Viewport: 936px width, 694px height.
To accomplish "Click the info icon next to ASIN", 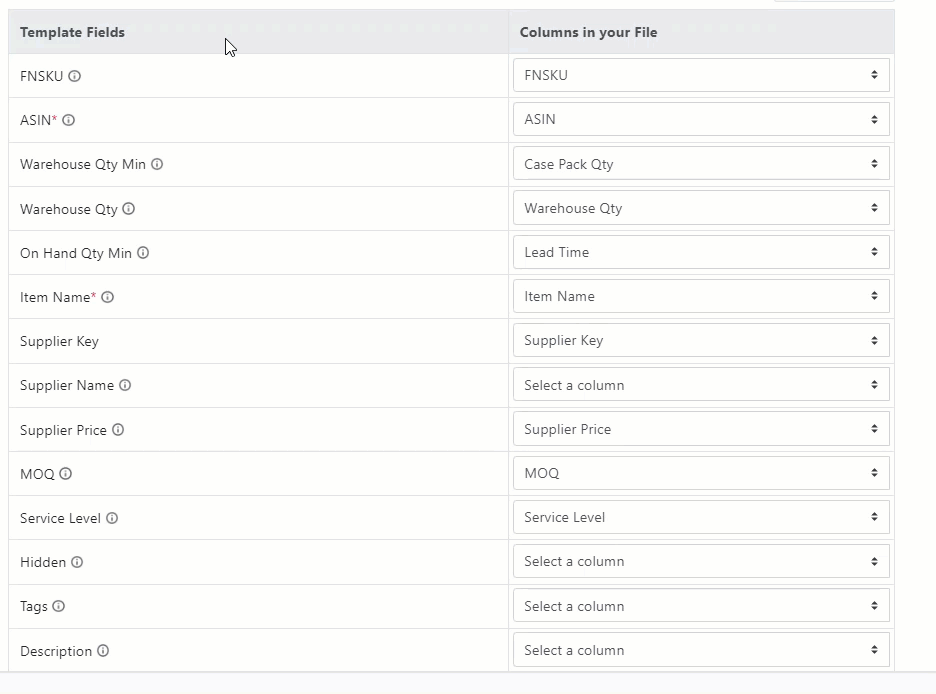I will pyautogui.click(x=69, y=120).
